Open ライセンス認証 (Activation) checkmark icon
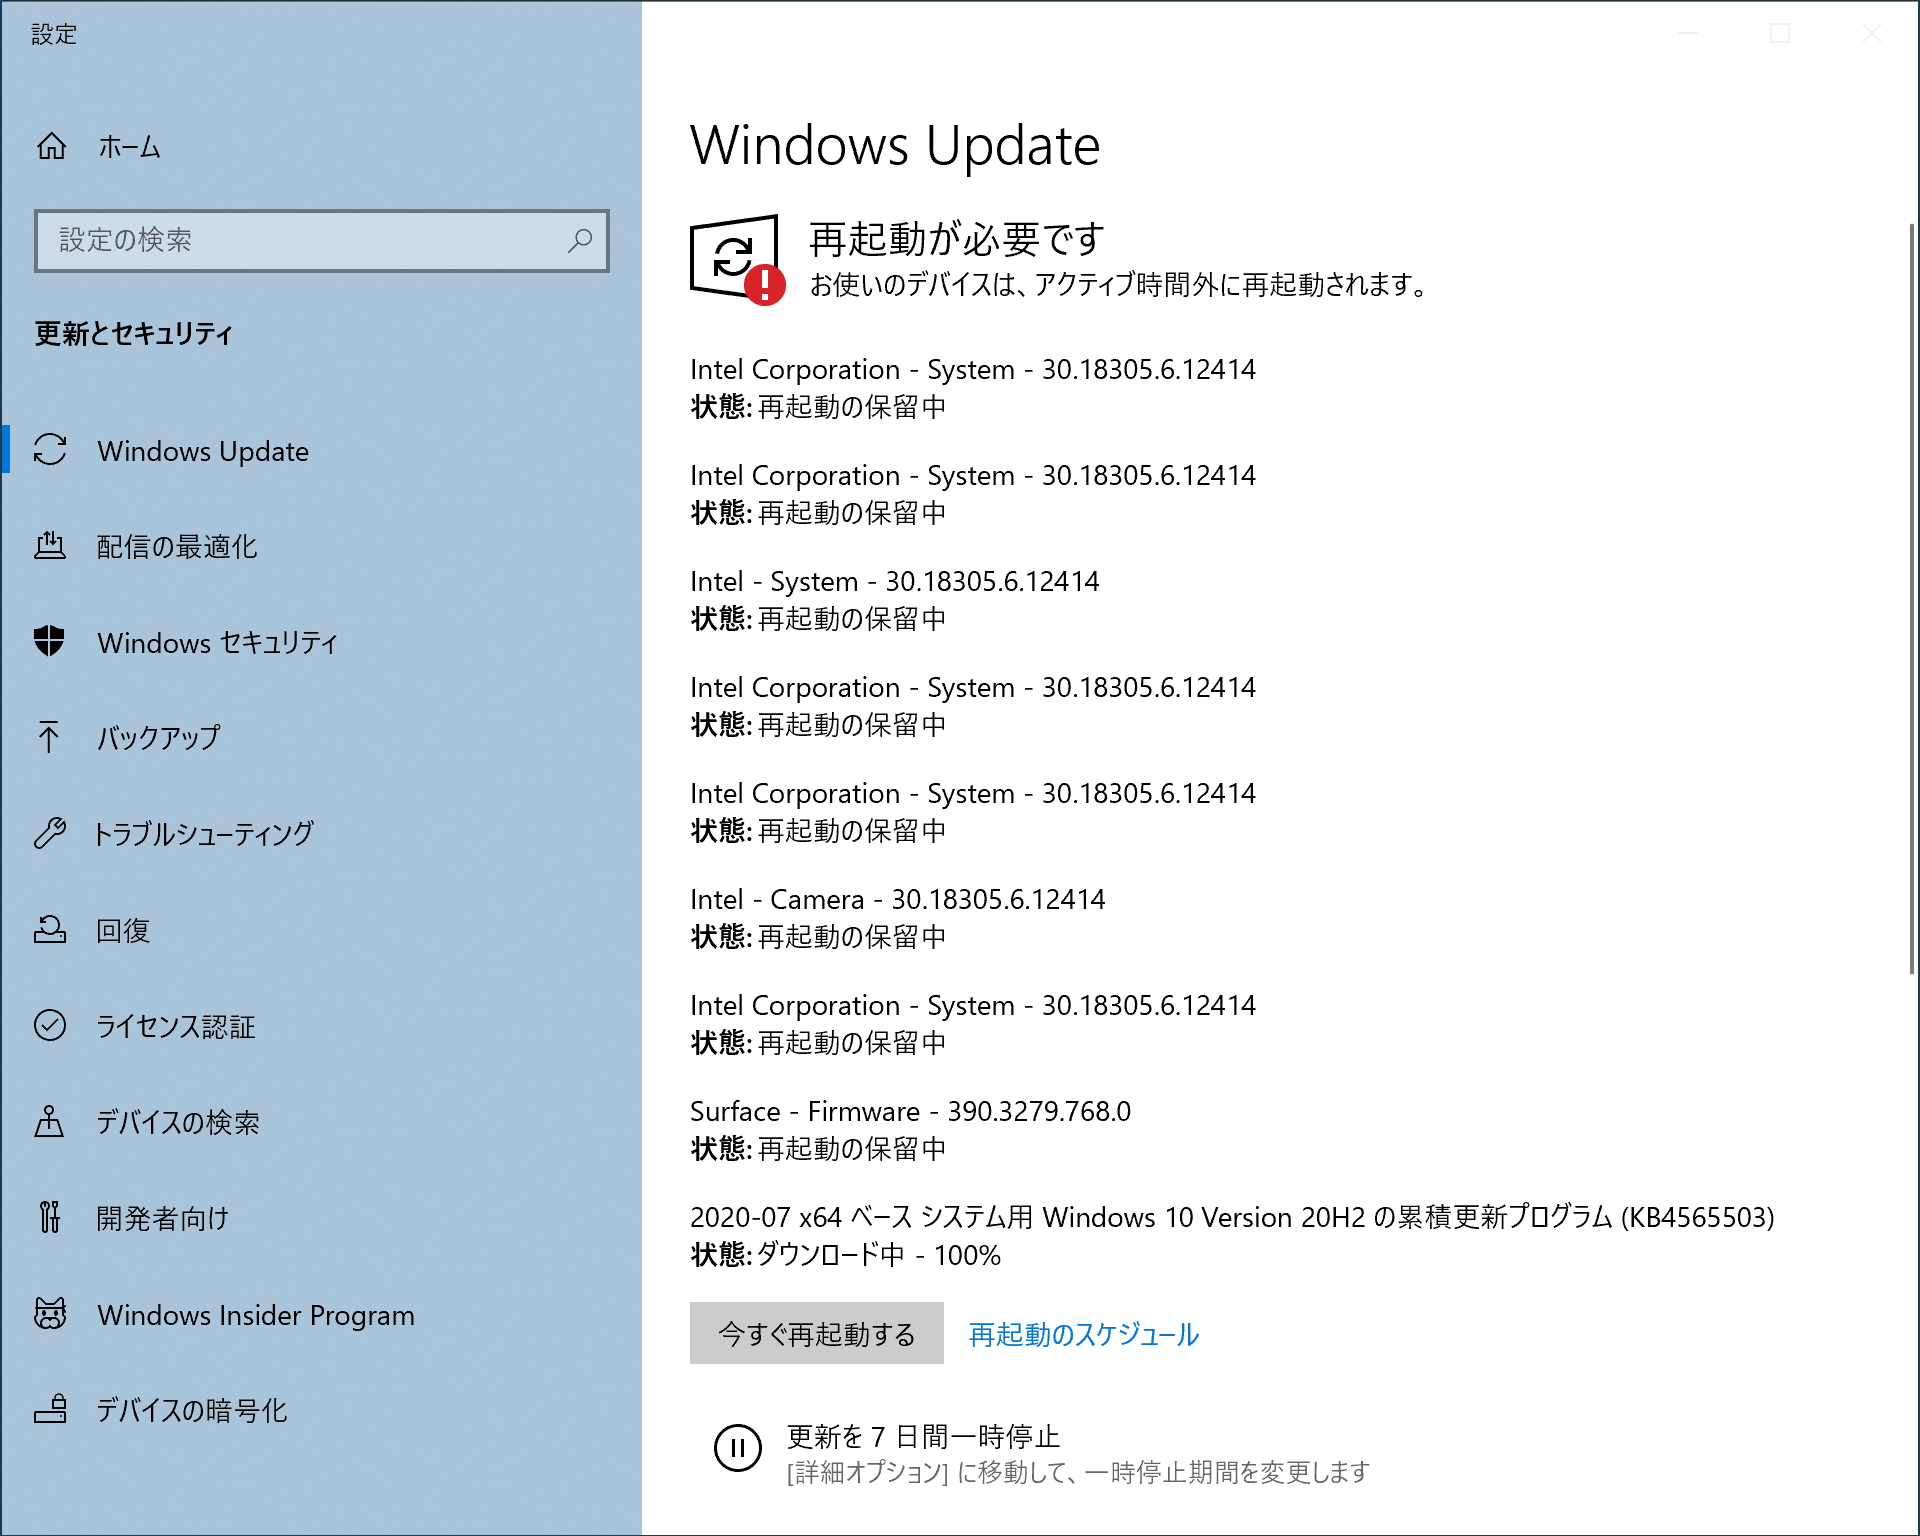The image size is (1920, 1536). point(52,1026)
